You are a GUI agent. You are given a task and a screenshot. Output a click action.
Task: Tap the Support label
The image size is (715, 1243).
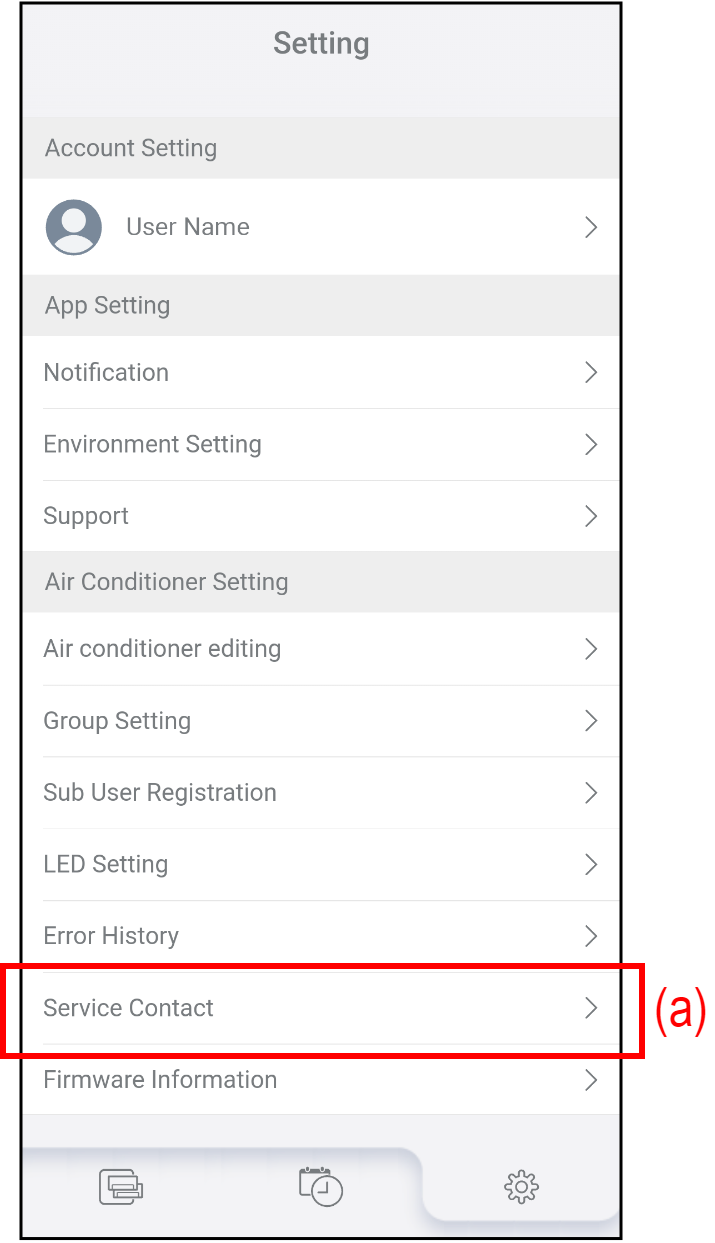coord(86,517)
